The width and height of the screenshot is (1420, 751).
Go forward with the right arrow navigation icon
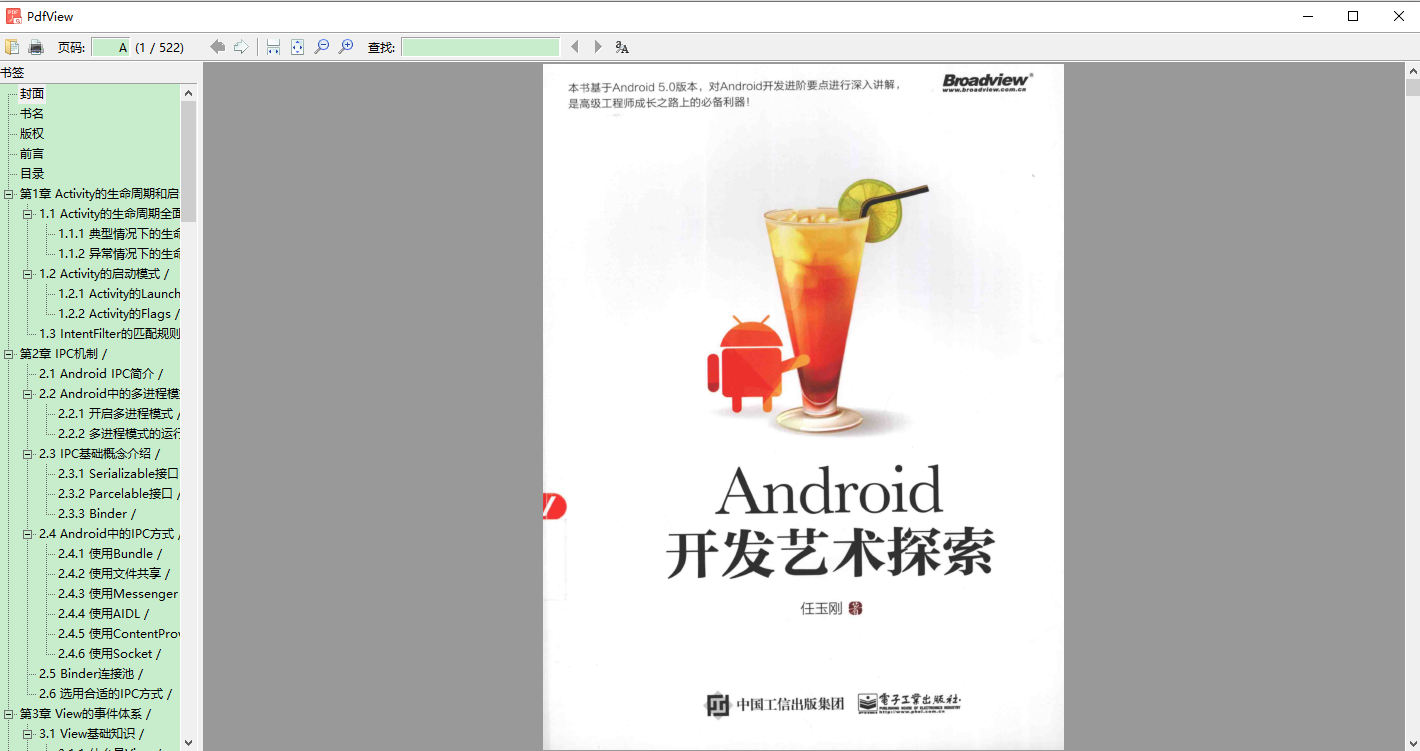point(241,47)
